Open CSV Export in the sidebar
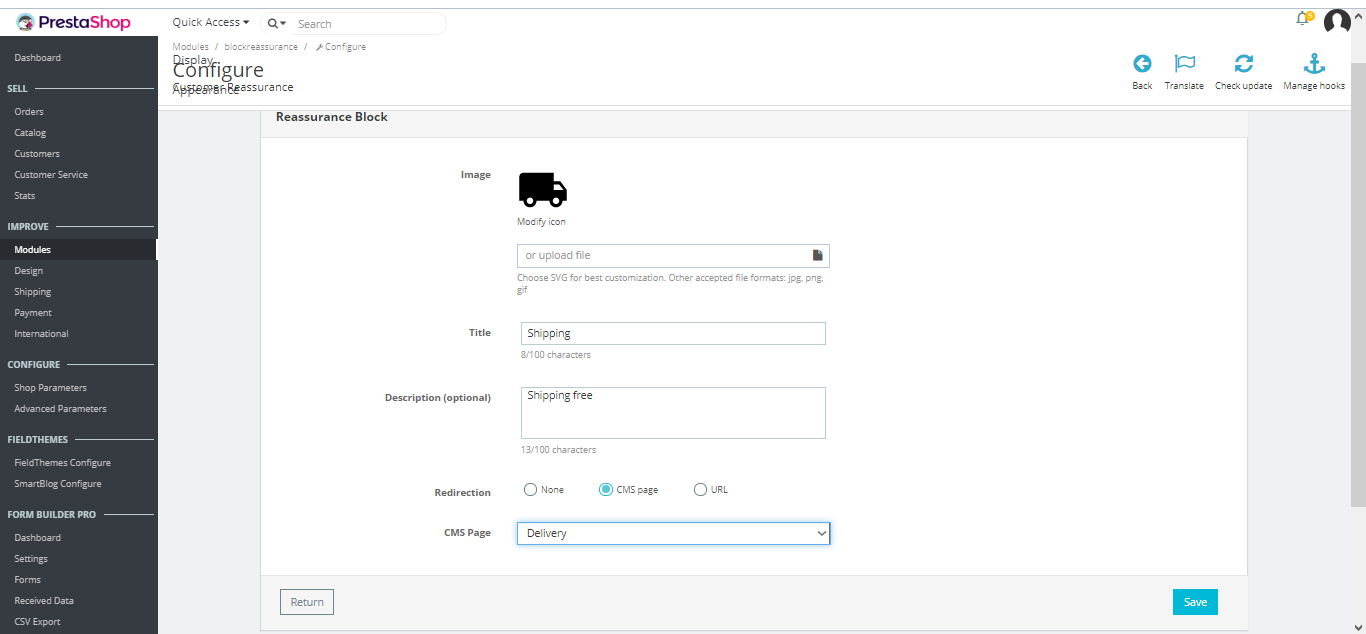Image resolution: width=1366 pixels, height=634 pixels. (37, 622)
